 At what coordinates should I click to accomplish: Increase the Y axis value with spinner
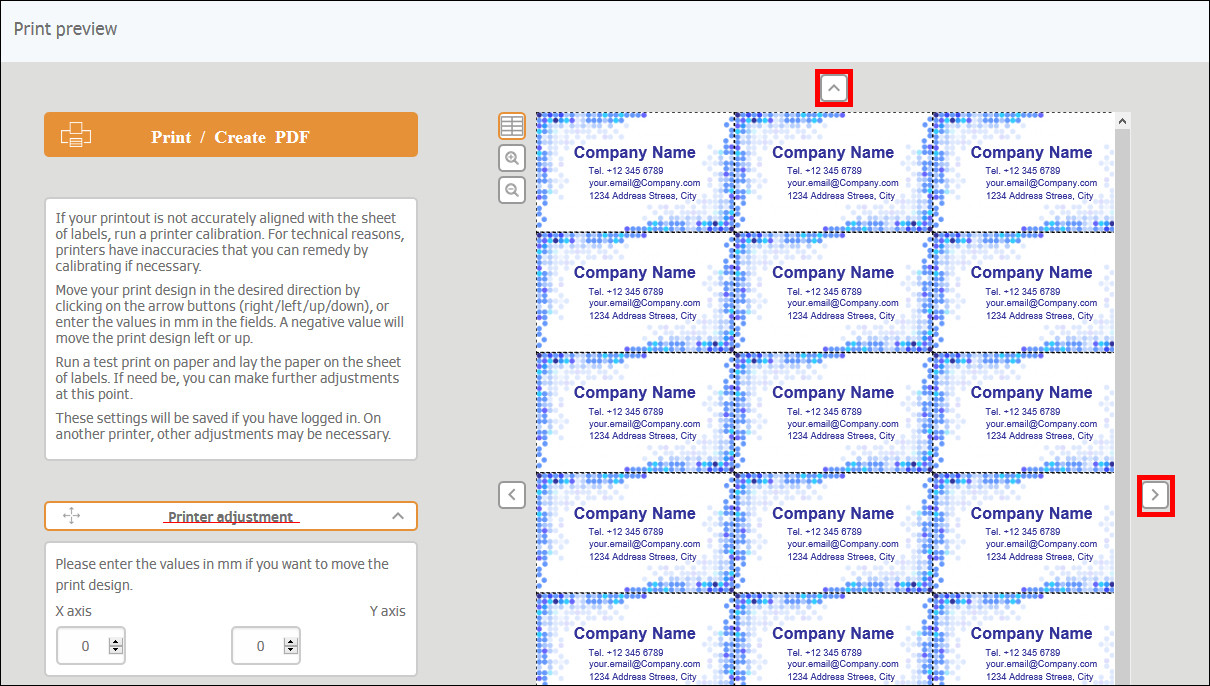(291, 641)
